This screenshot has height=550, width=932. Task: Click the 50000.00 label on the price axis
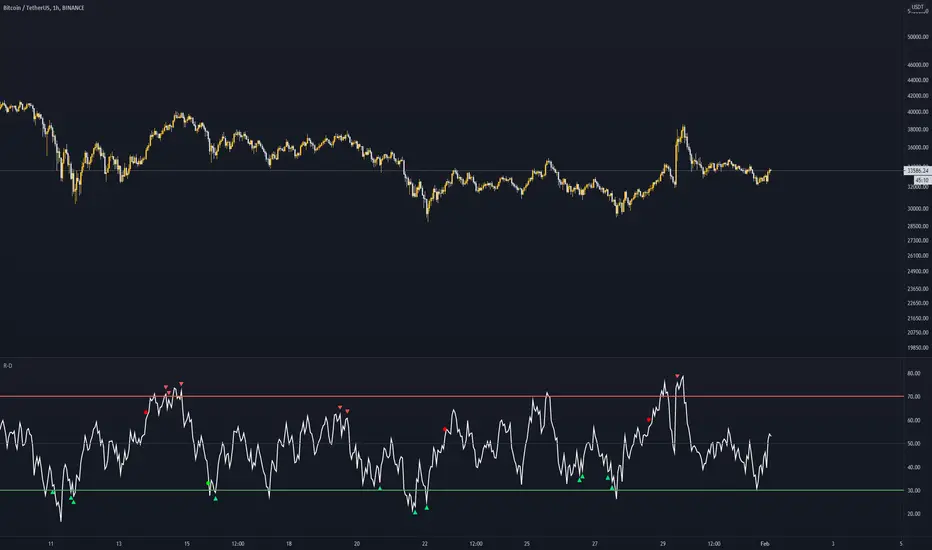click(x=916, y=37)
